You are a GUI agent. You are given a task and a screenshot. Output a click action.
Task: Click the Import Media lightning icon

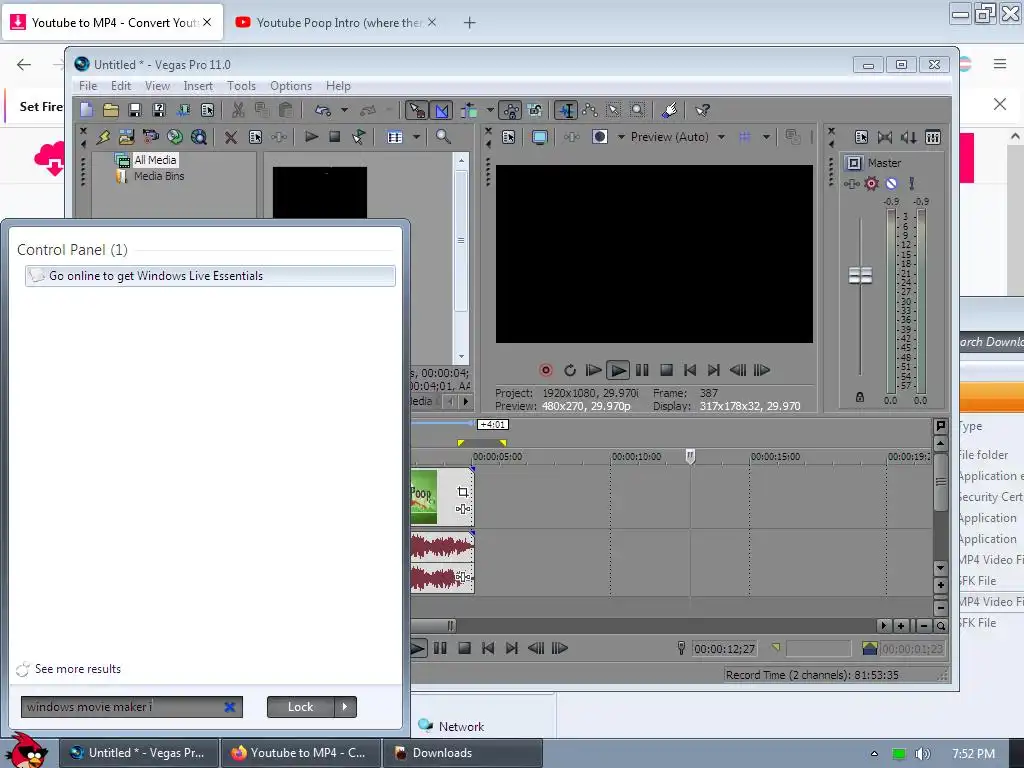click(103, 137)
